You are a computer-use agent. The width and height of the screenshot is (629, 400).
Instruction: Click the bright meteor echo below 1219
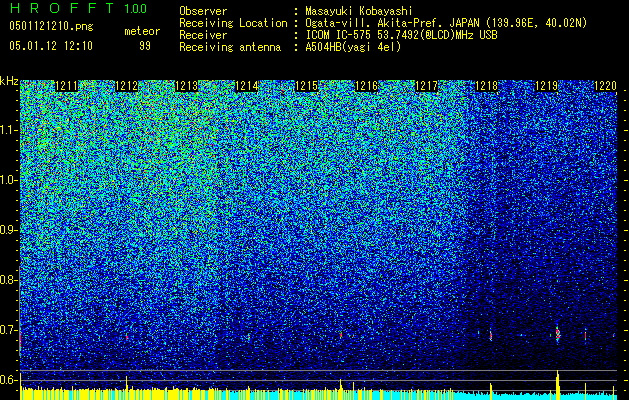tap(558, 334)
